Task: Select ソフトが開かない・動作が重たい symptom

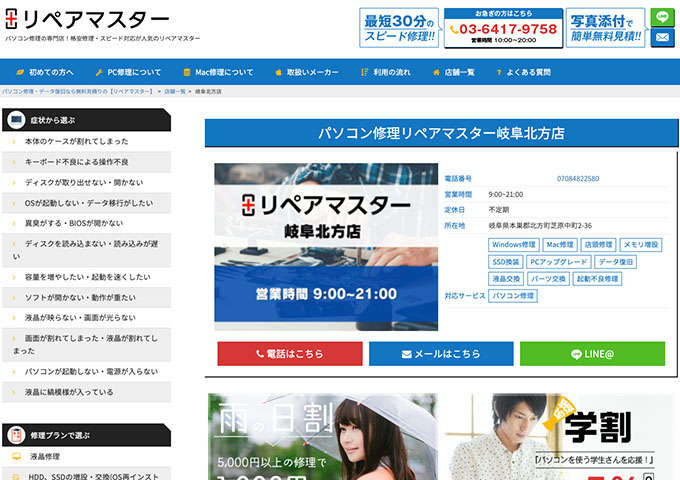Action: click(x=86, y=297)
